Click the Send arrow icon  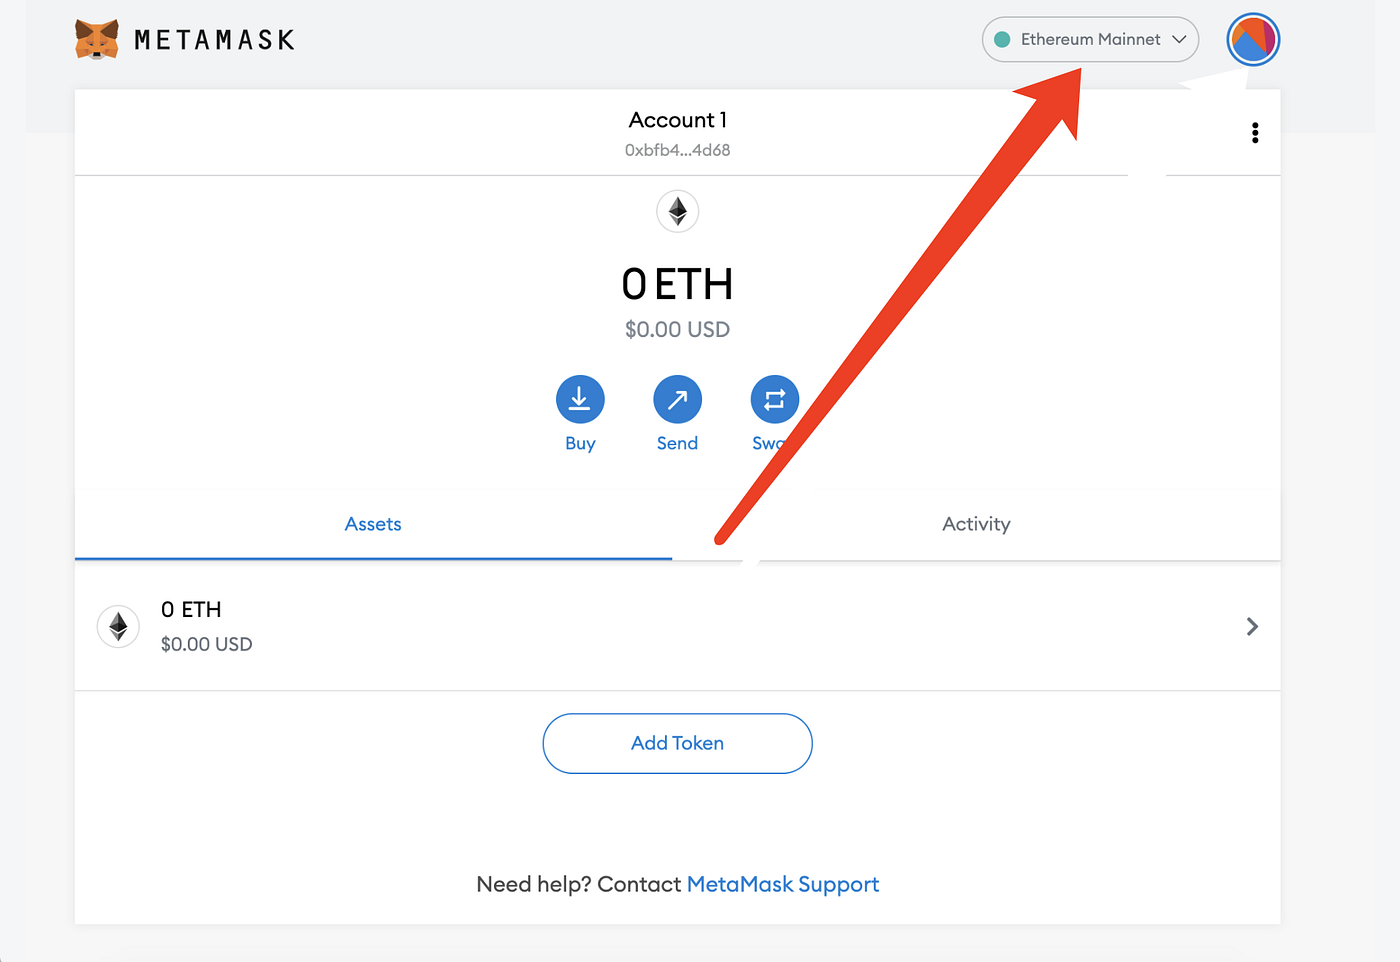point(678,400)
